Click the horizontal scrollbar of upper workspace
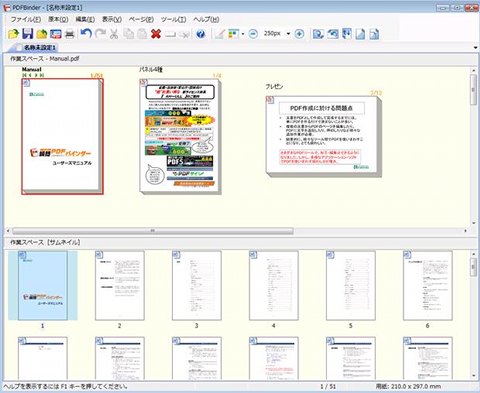The image size is (480, 393). (153, 231)
